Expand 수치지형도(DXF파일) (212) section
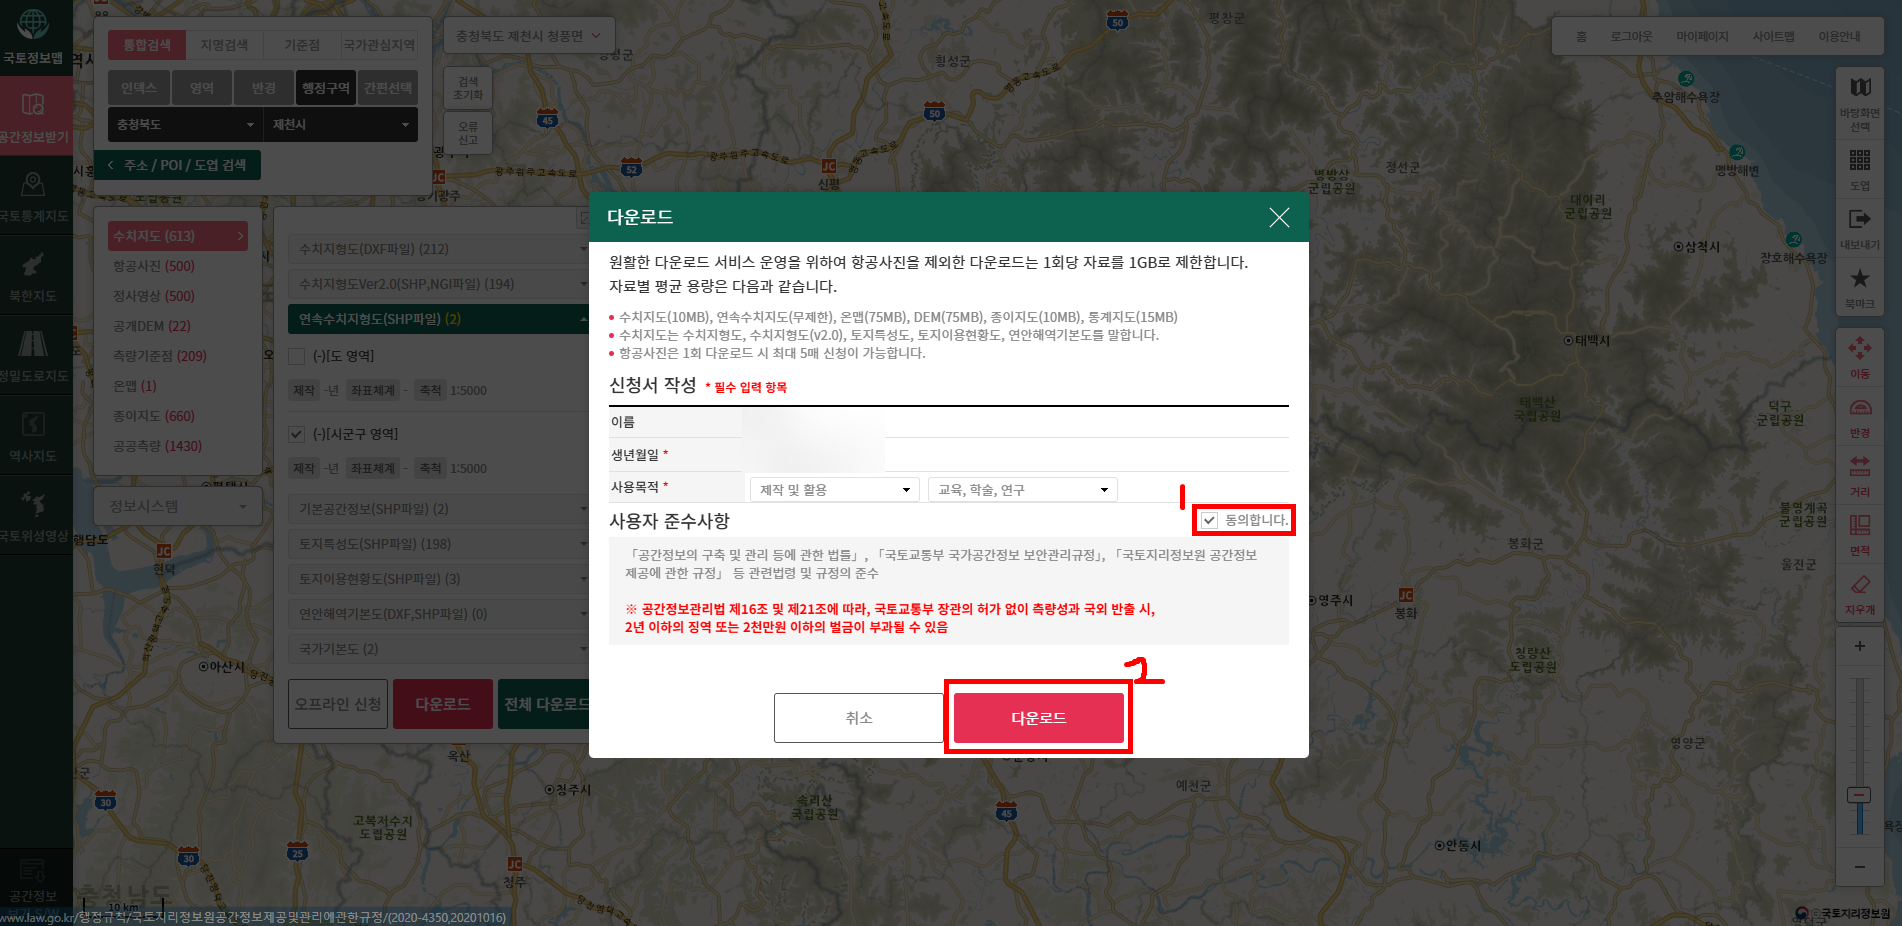The width and height of the screenshot is (1902, 926). click(x=438, y=249)
